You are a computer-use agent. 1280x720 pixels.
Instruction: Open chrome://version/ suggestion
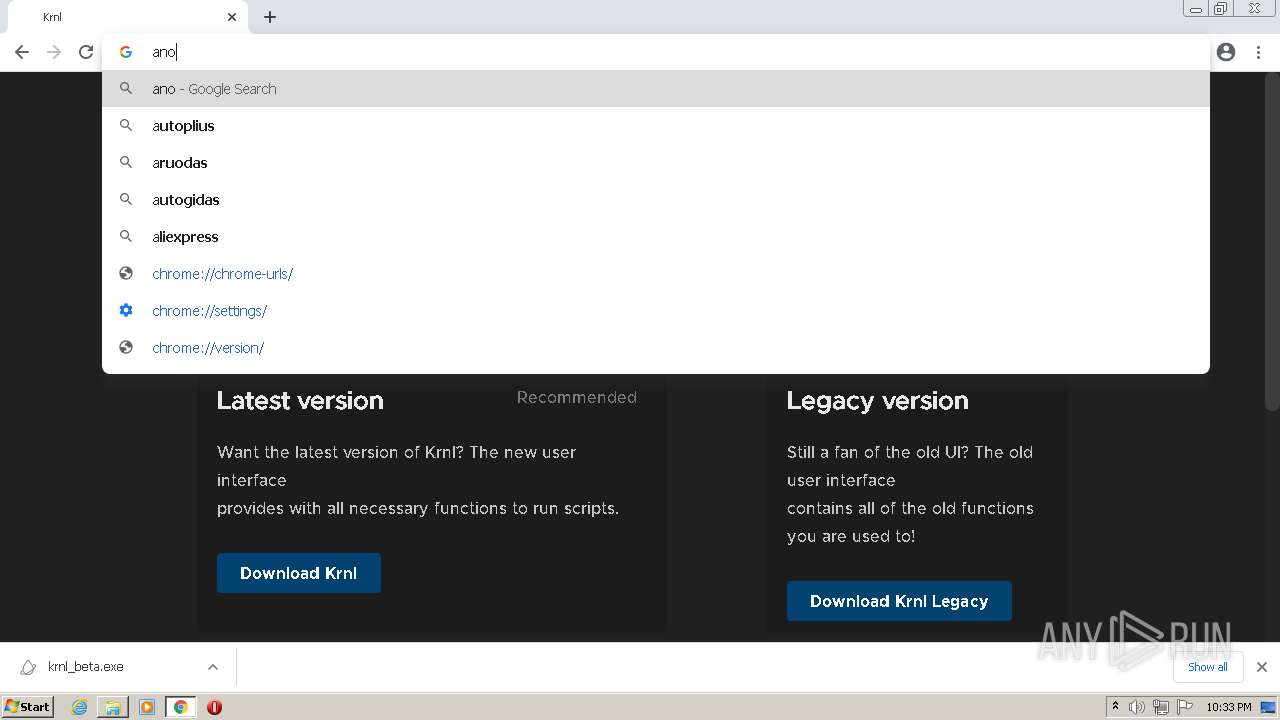point(656,347)
